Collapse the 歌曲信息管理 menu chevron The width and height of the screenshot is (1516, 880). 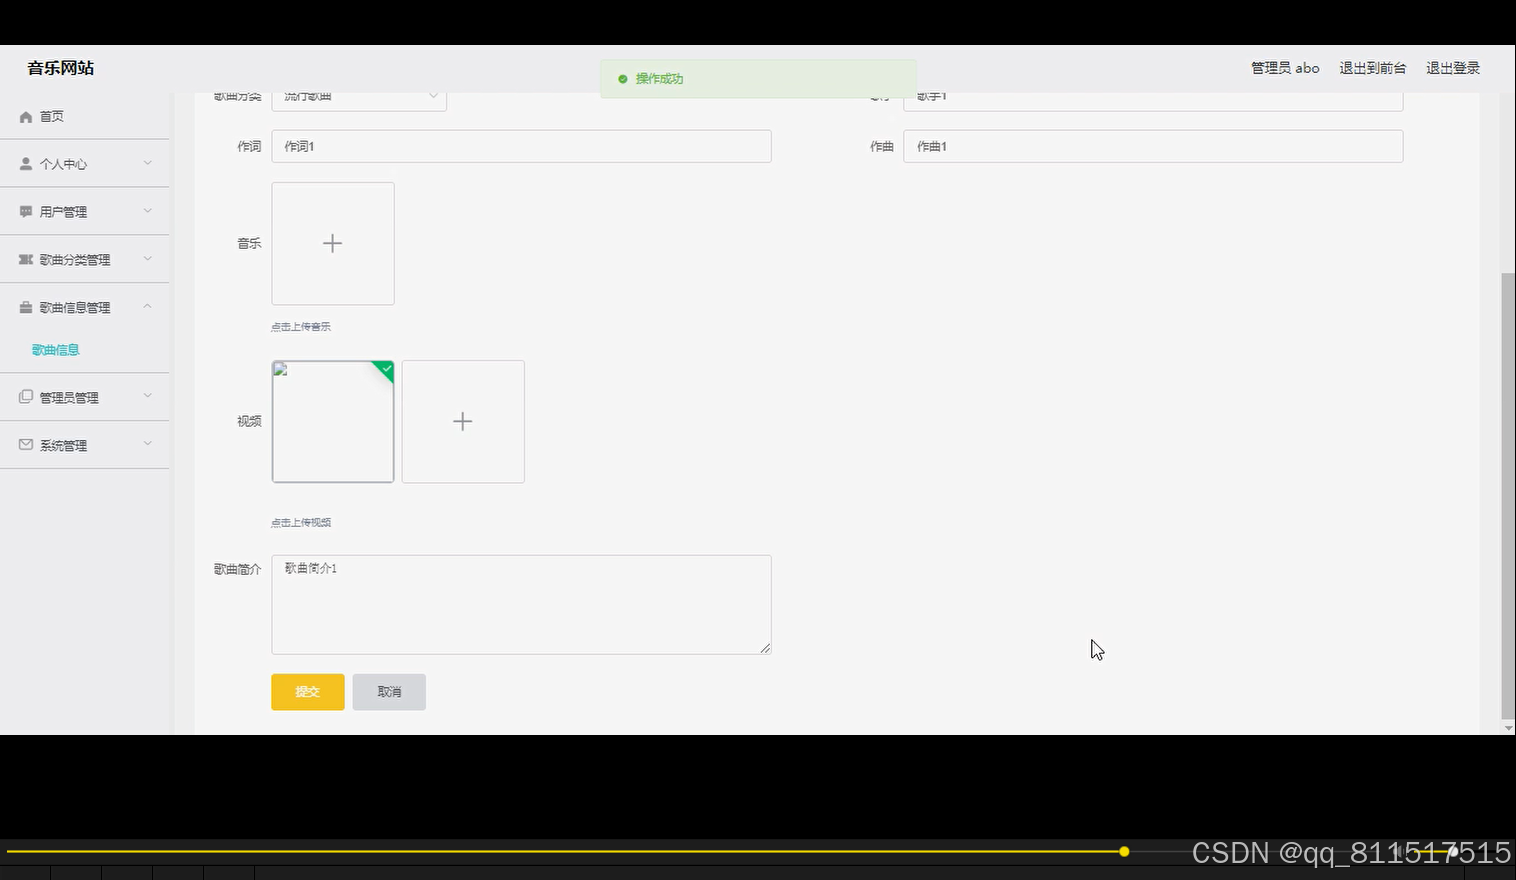pos(148,307)
